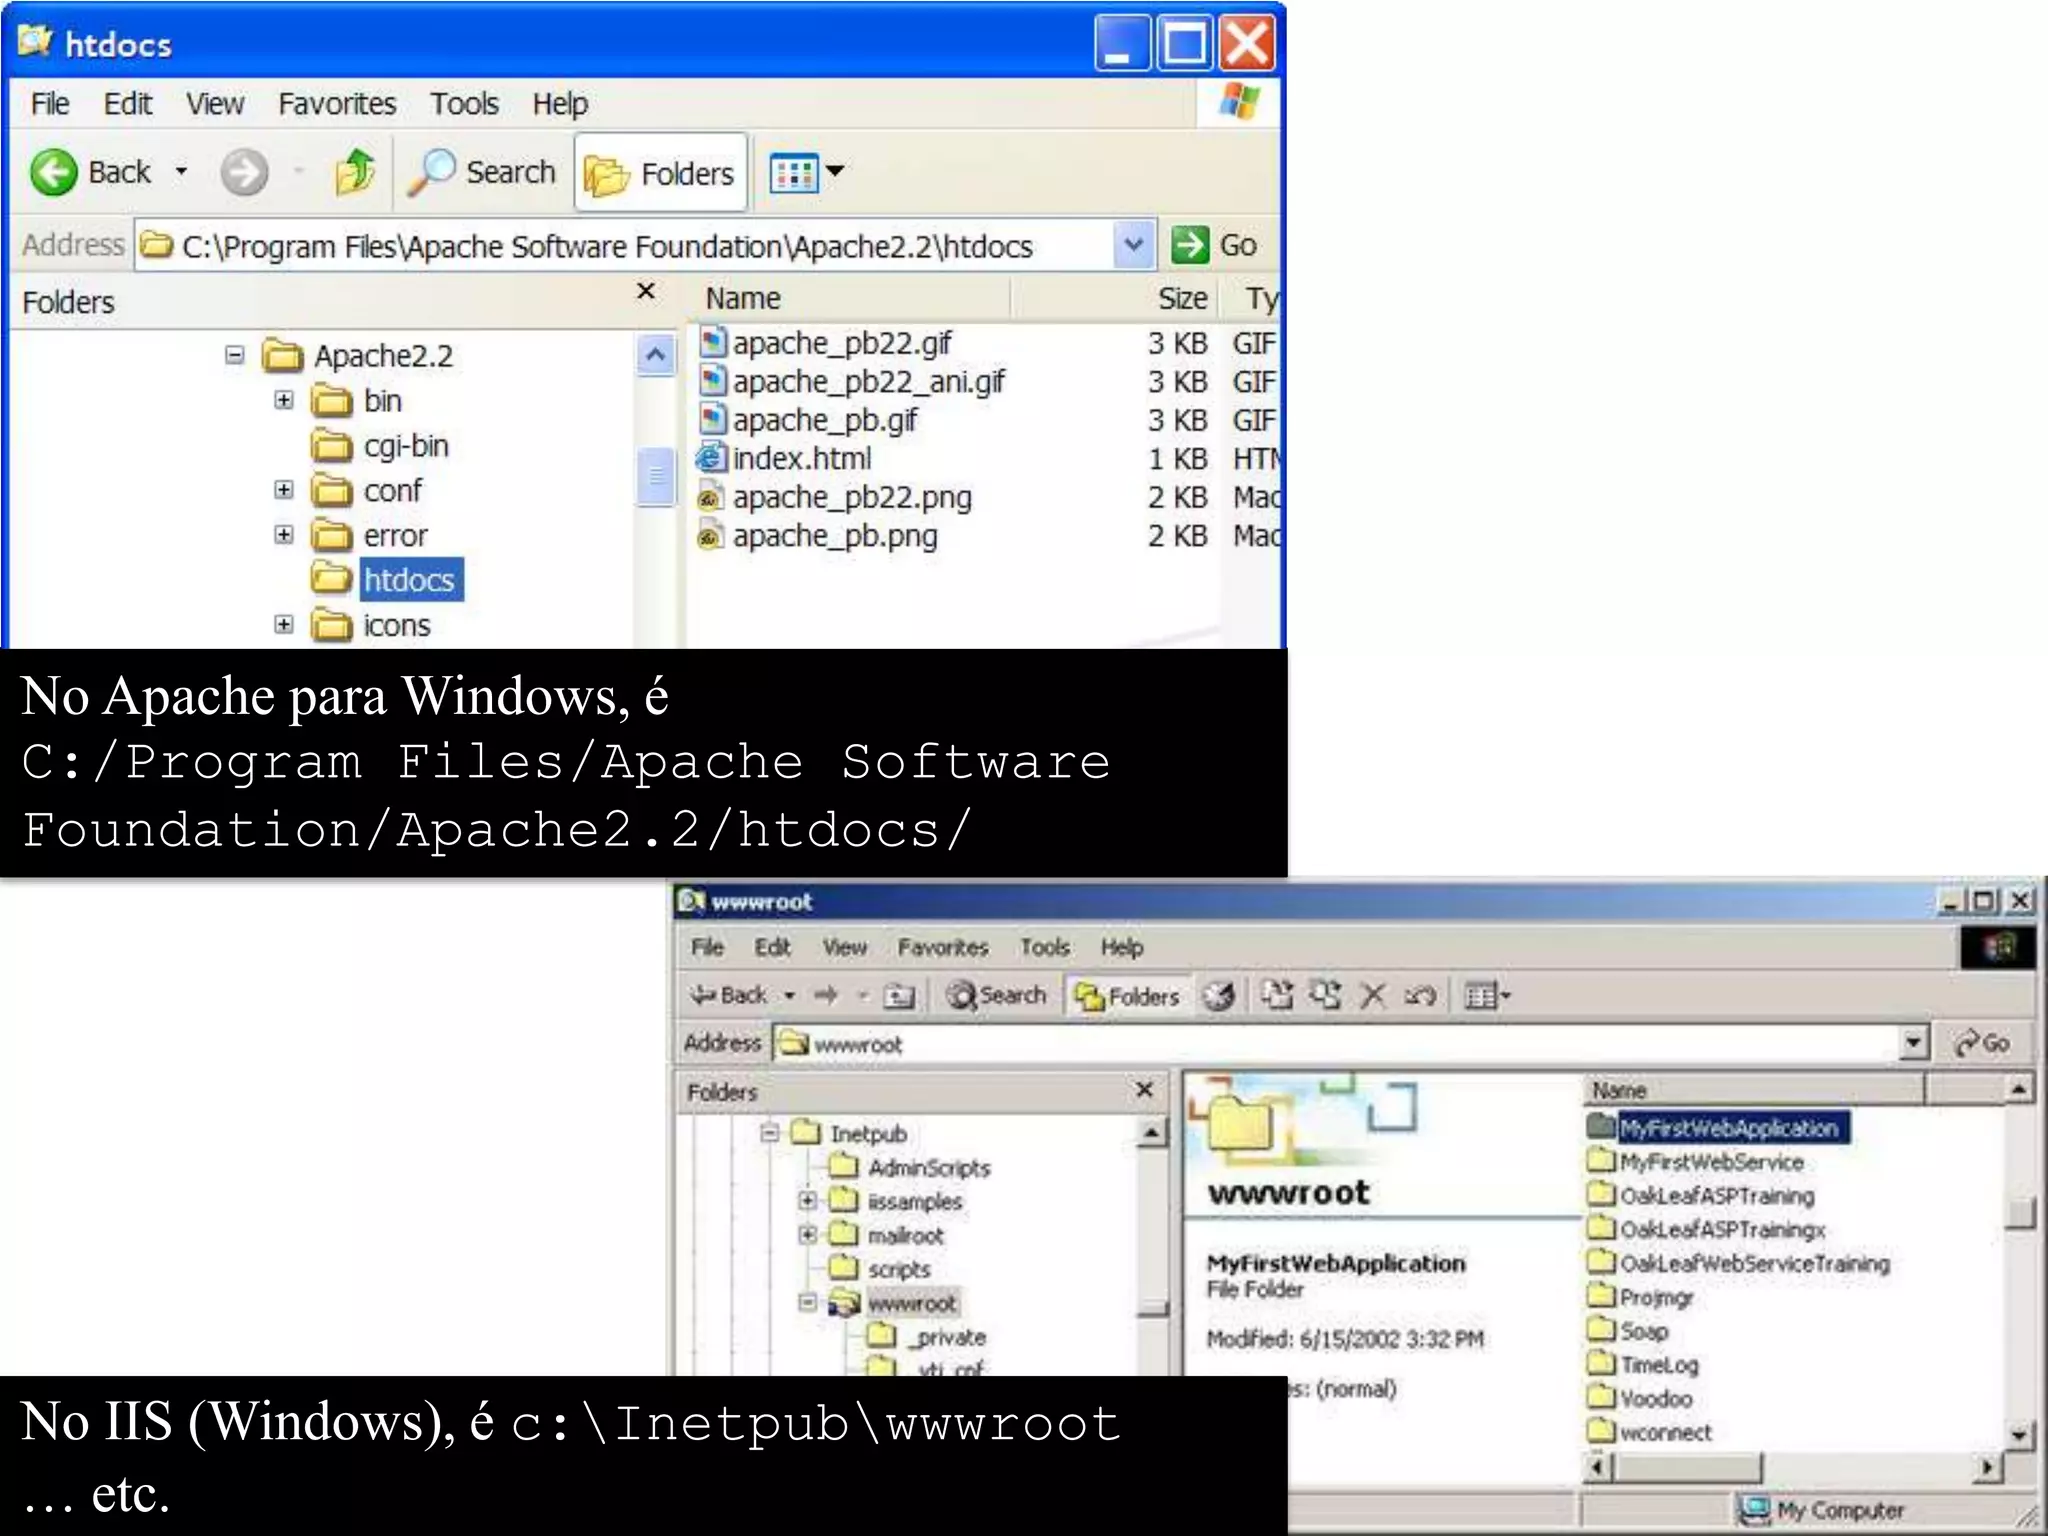Click the History icon in wwwroot toolbar
The image size is (2048, 1536).
point(1218,995)
